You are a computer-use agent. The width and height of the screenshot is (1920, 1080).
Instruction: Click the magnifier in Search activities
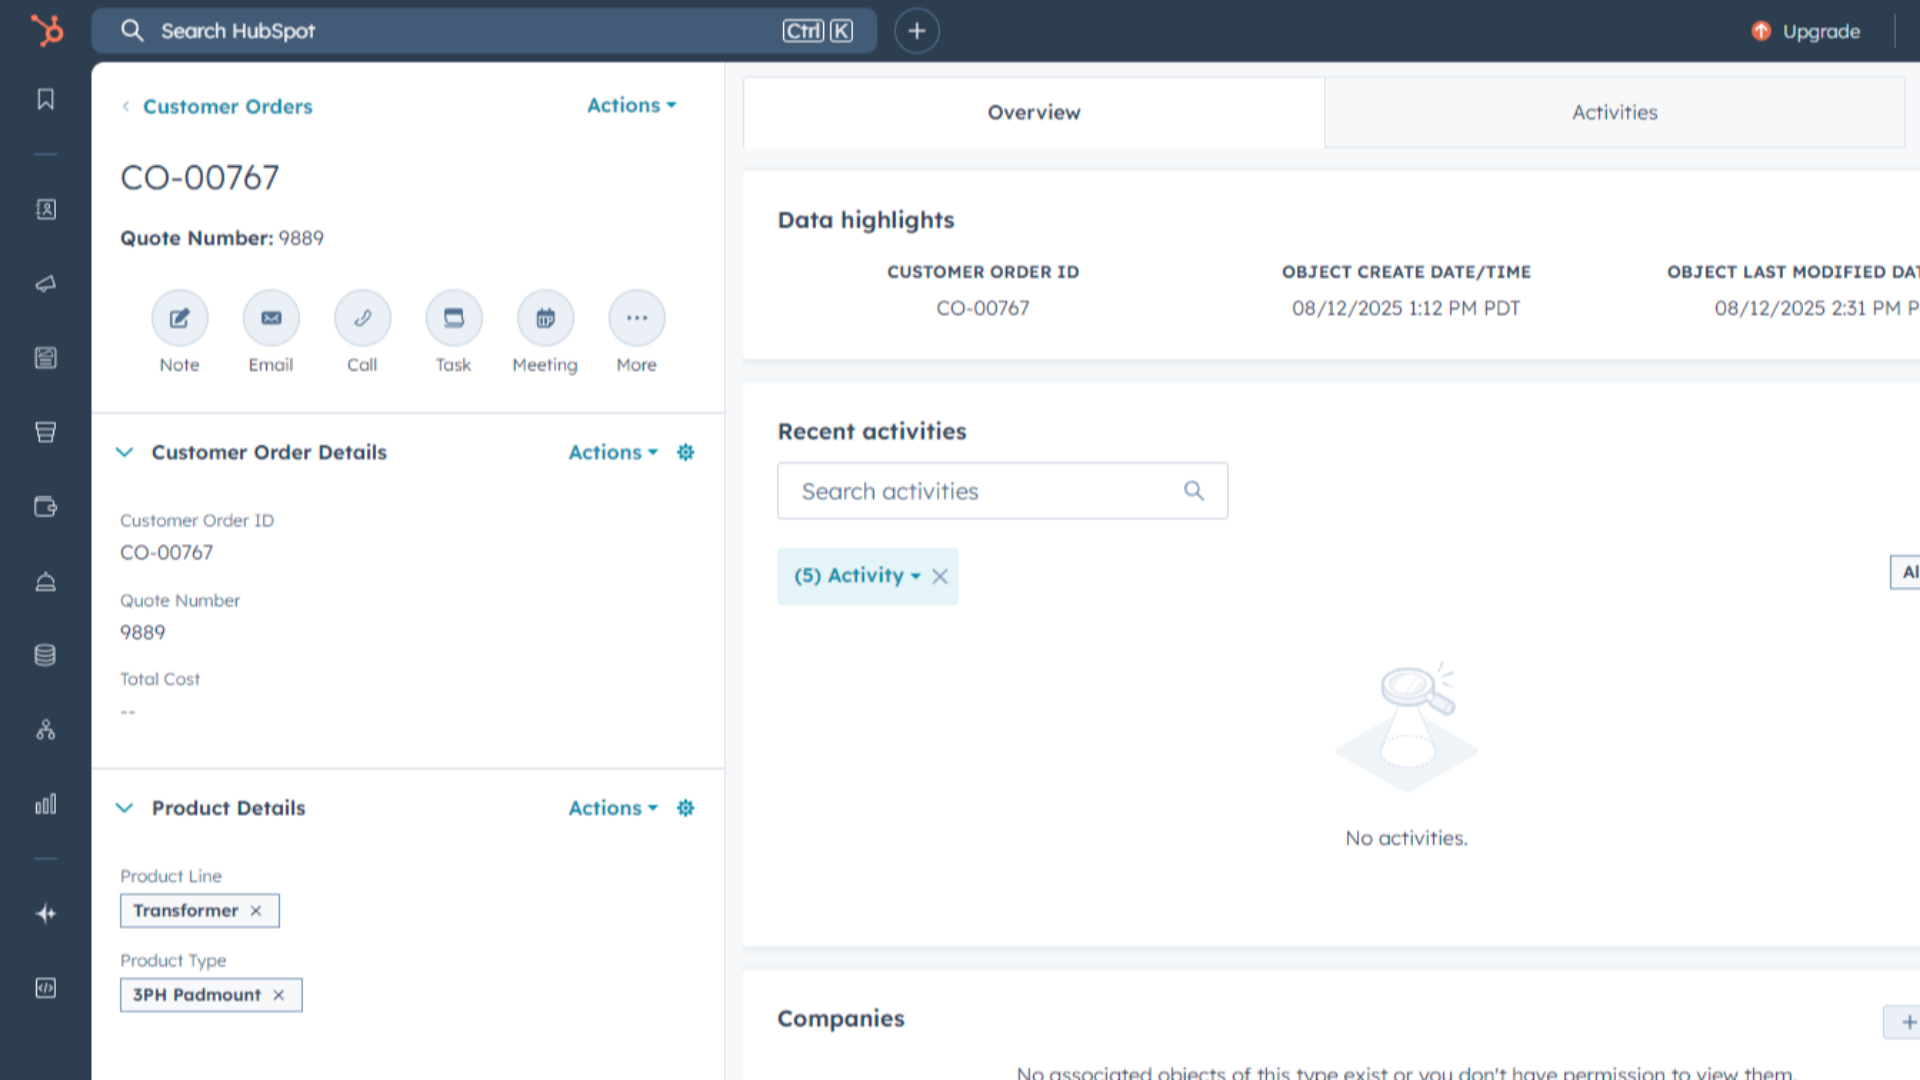pos(1194,490)
